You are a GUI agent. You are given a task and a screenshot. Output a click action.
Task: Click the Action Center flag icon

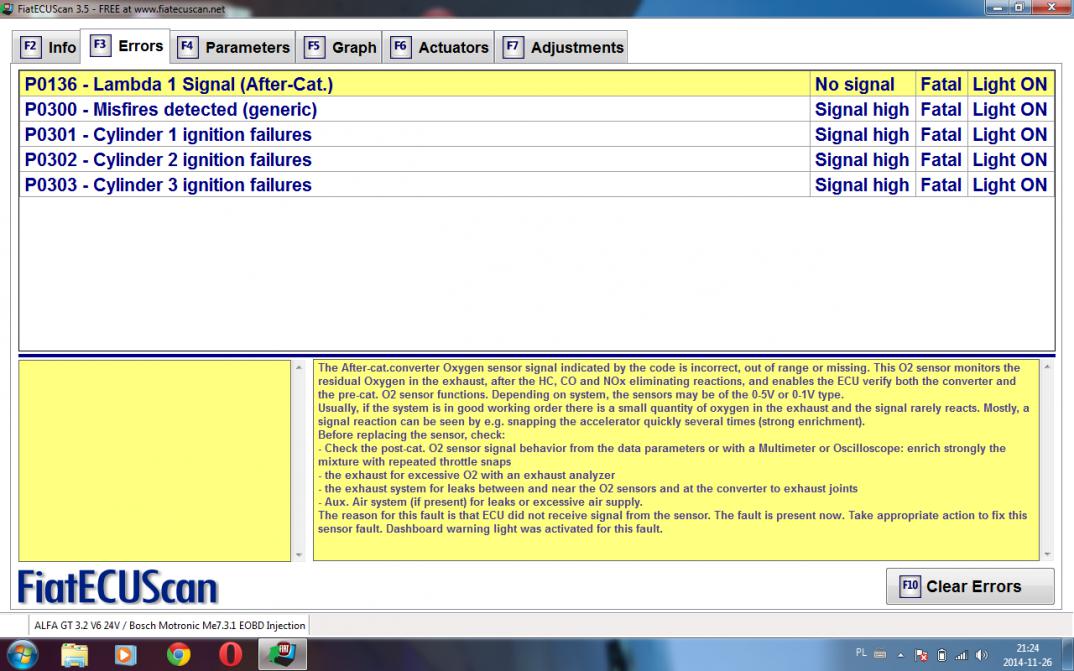click(921, 655)
